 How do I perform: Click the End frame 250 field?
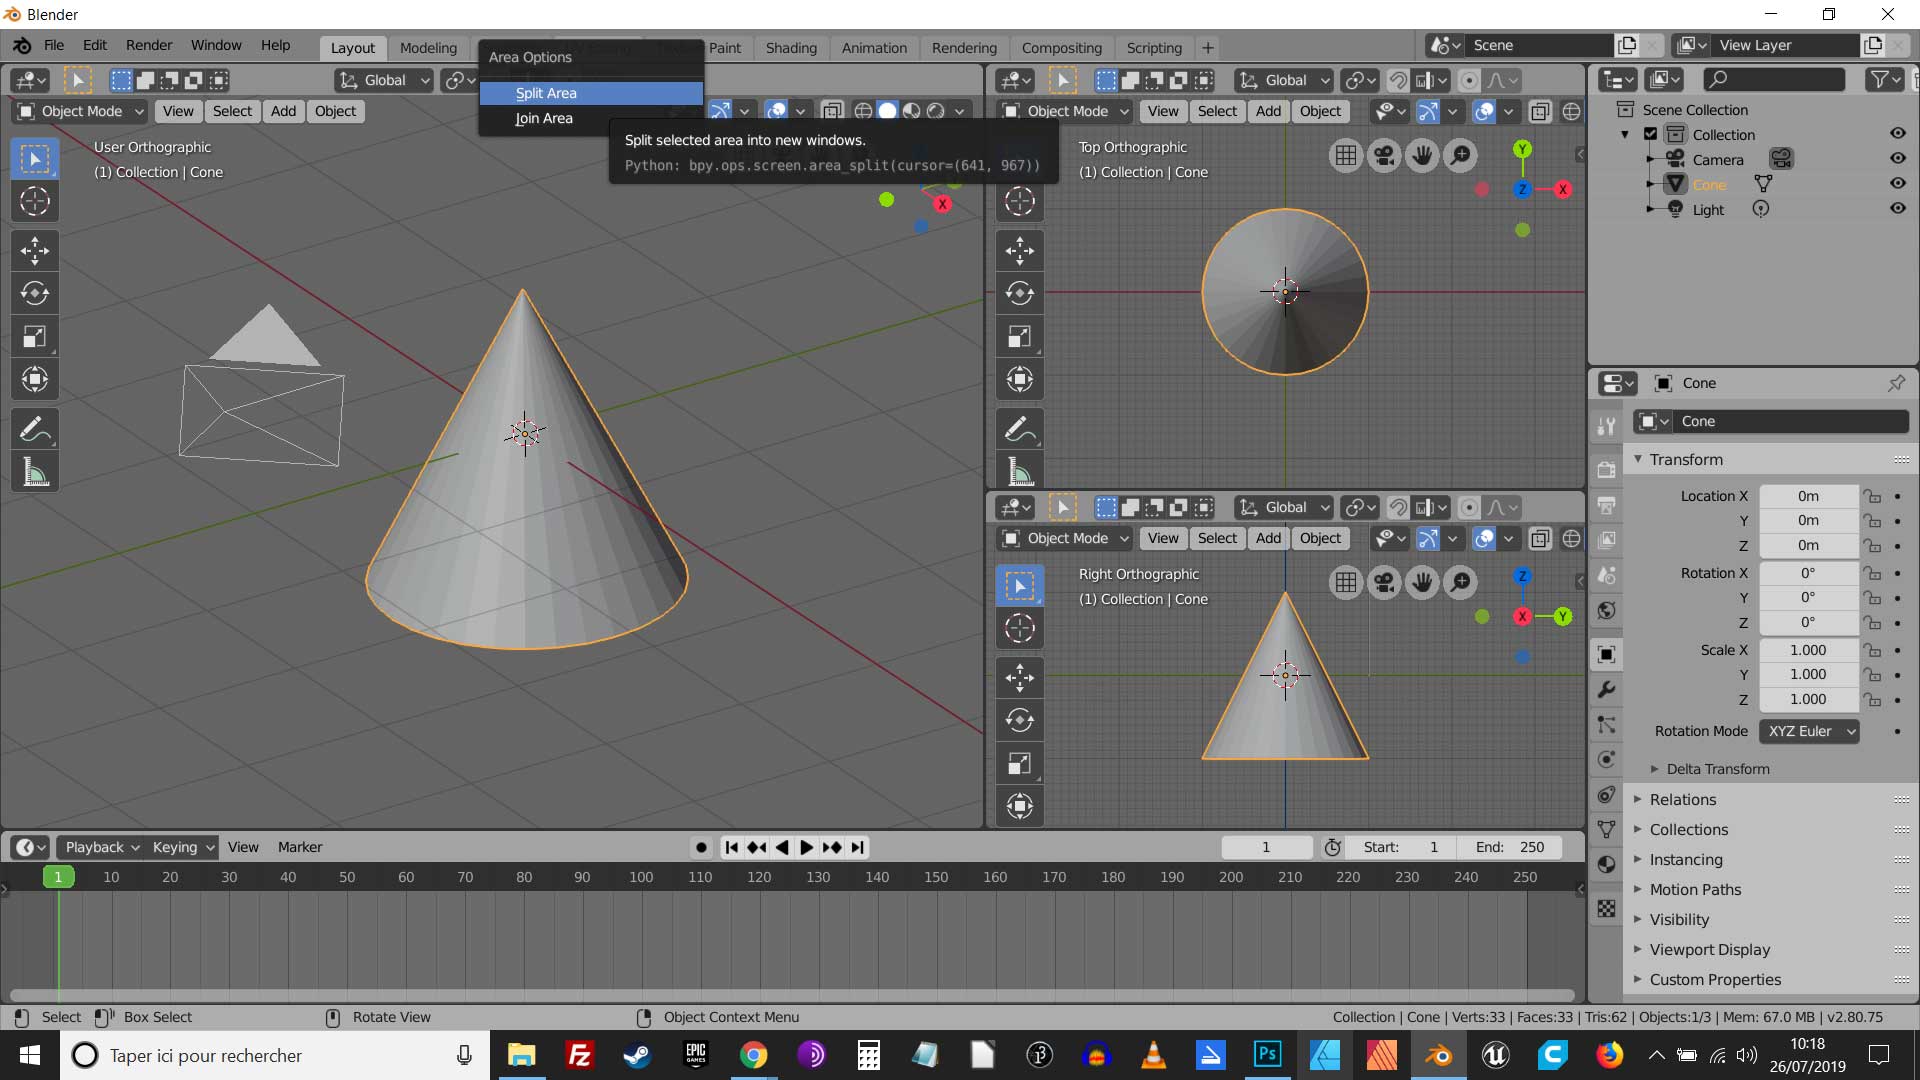point(1510,847)
